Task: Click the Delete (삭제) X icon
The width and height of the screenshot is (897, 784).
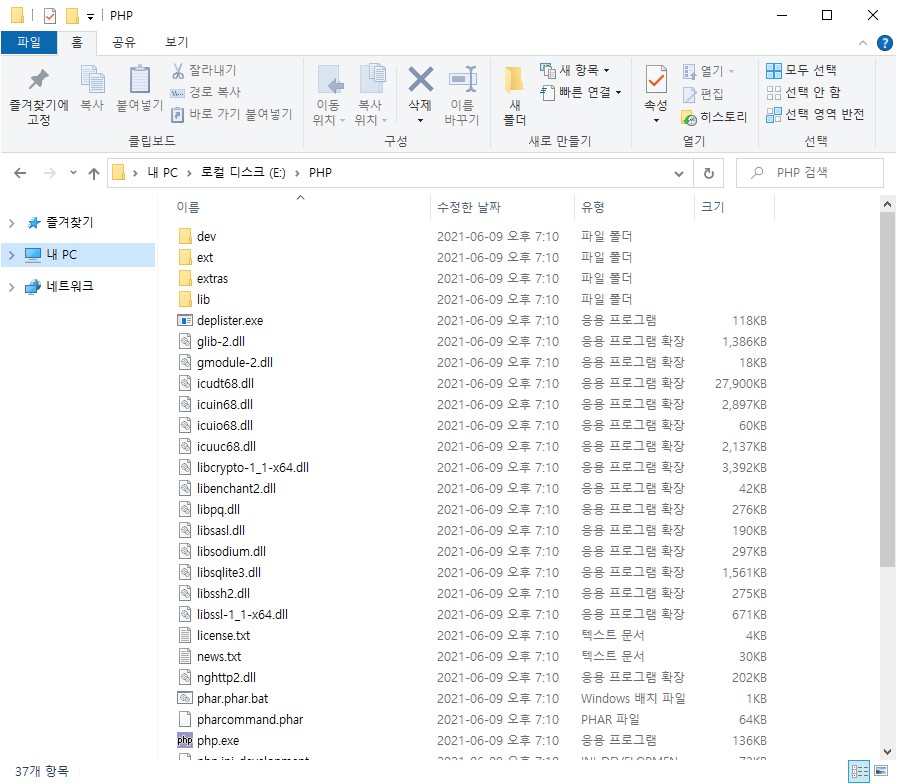Action: (x=420, y=80)
